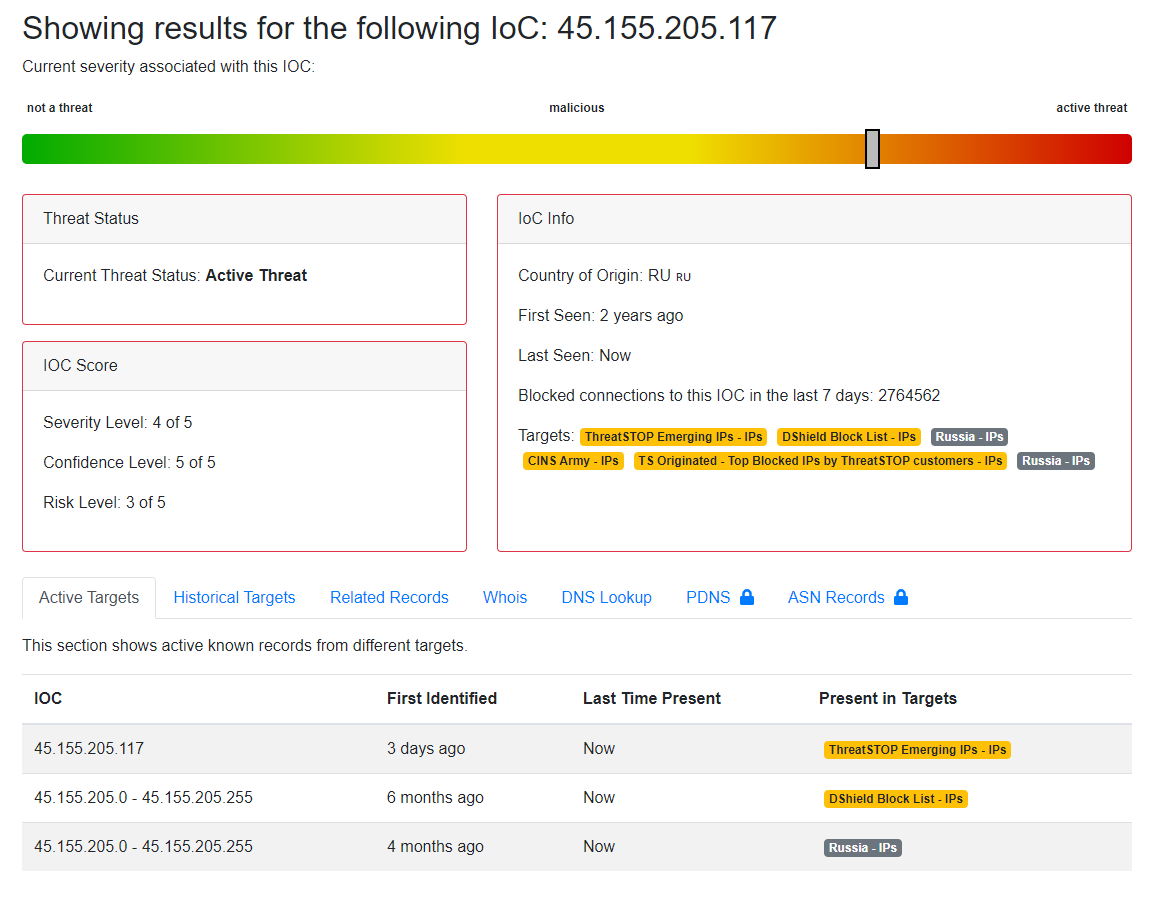Image resolution: width=1164 pixels, height=906 pixels.
Task: Open the Whois tab
Action: pyautogui.click(x=504, y=596)
